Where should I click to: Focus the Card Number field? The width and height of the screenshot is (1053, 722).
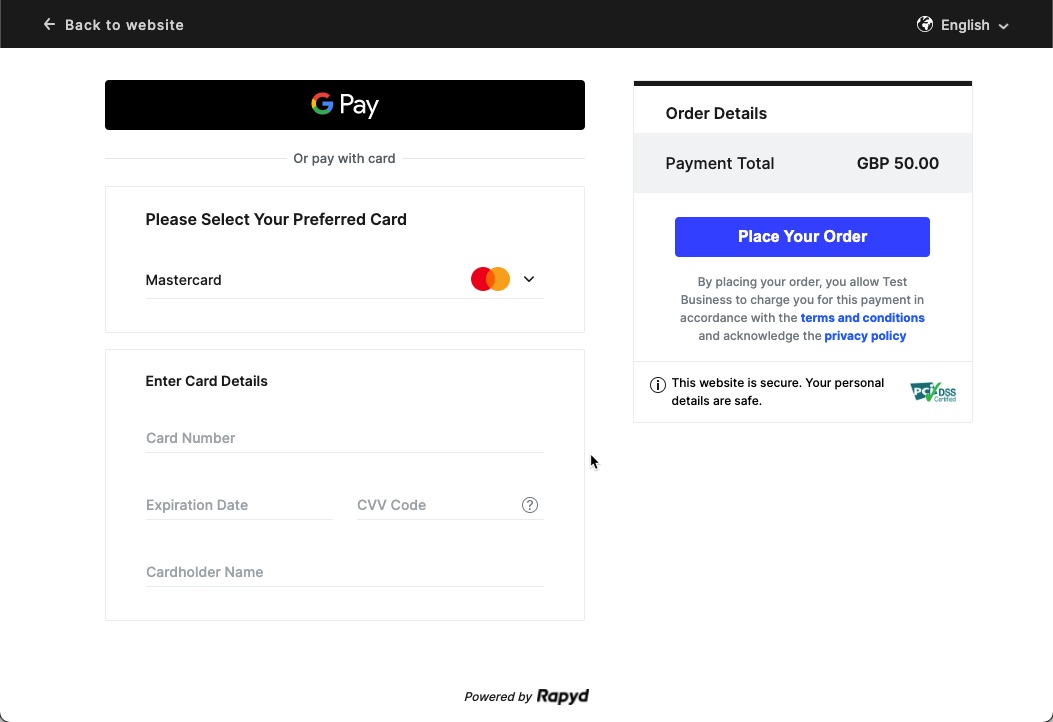click(344, 438)
